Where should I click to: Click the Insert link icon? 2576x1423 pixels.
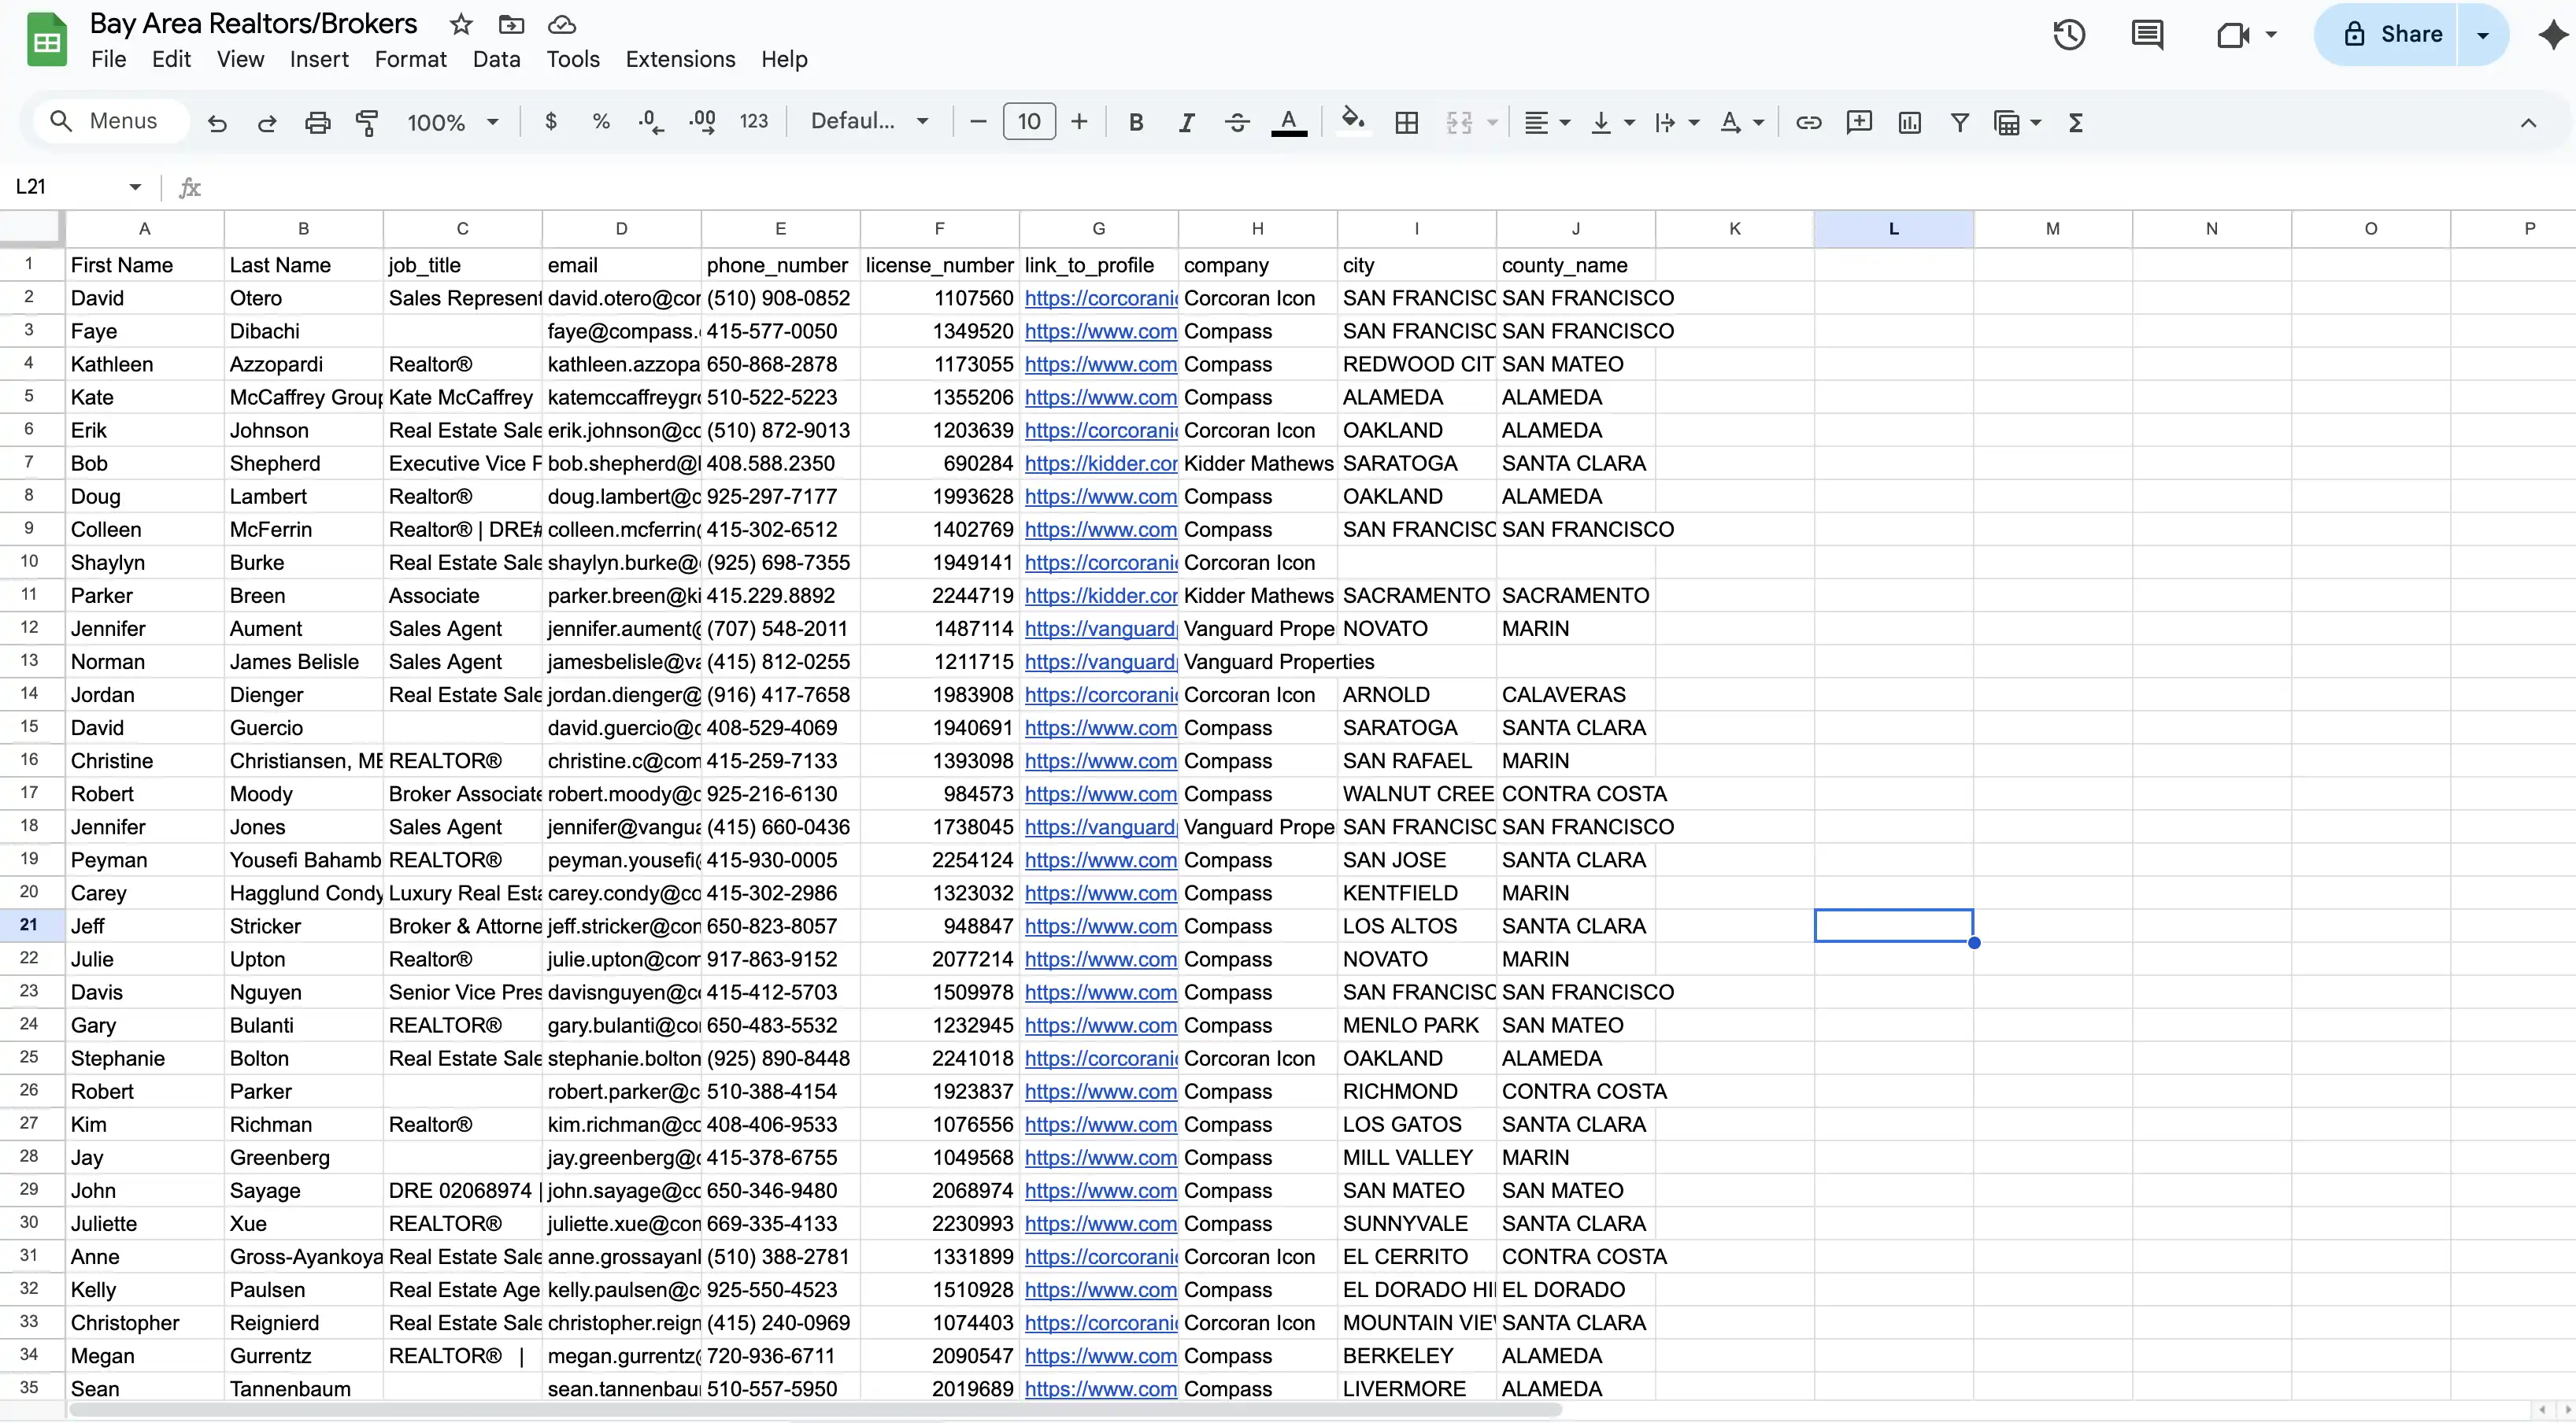click(1808, 121)
